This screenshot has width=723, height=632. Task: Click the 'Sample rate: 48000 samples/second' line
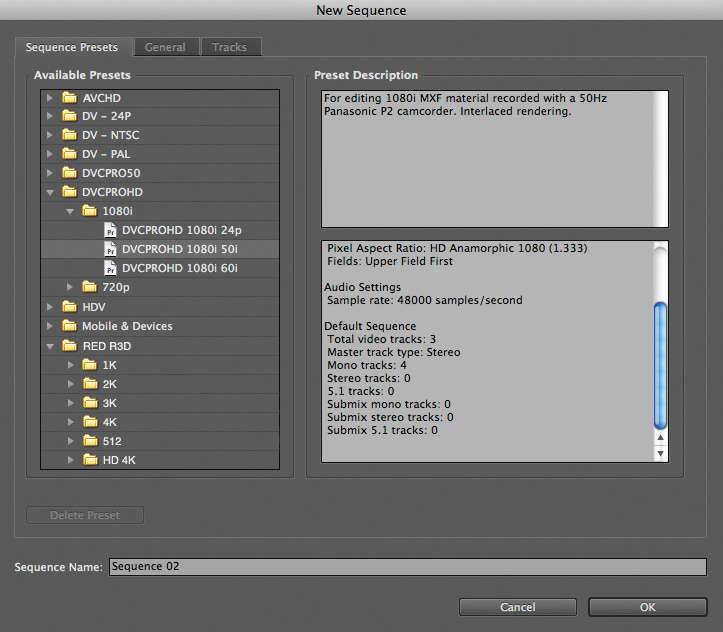tap(425, 300)
